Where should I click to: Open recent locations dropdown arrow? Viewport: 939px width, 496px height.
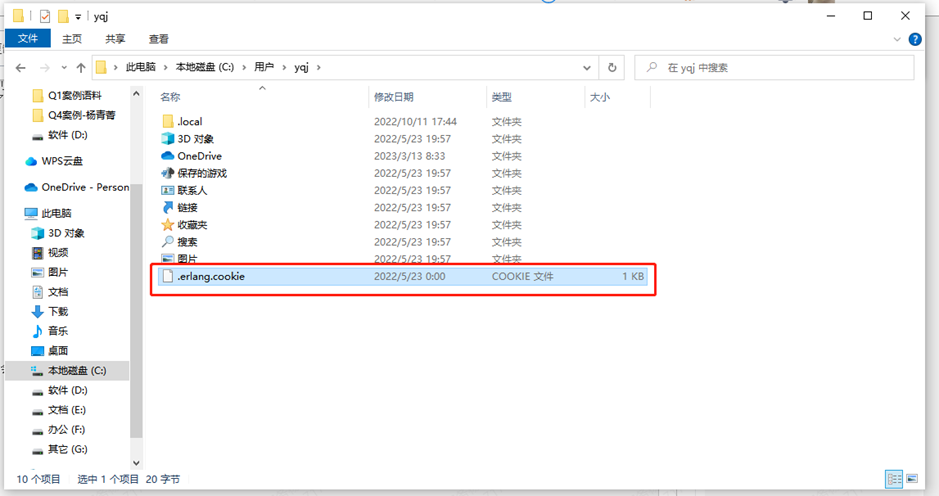click(64, 68)
